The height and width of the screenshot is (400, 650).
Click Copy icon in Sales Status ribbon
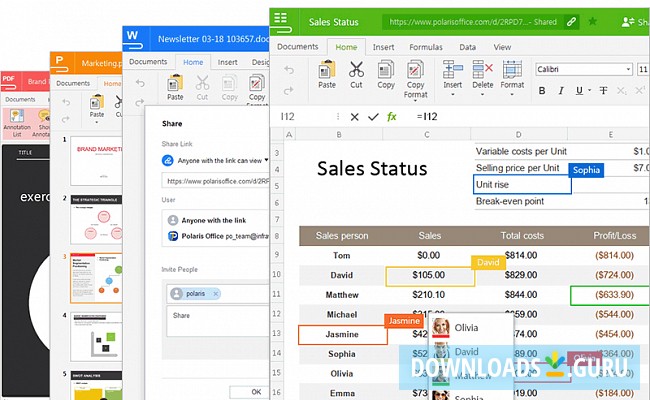point(386,70)
